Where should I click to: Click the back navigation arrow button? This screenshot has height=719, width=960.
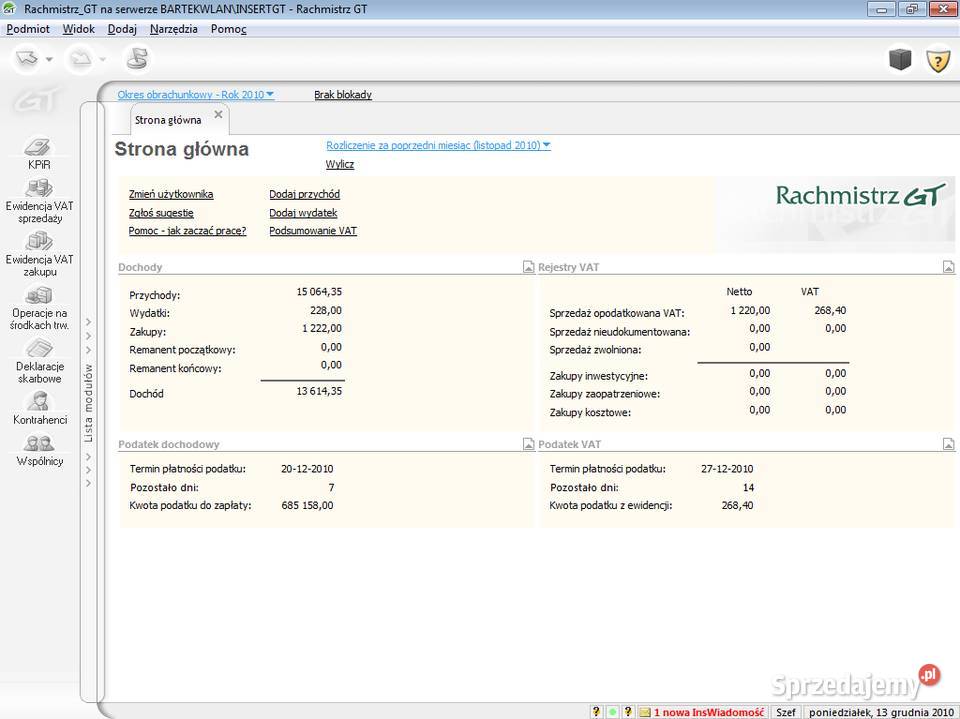pyautogui.click(x=27, y=59)
